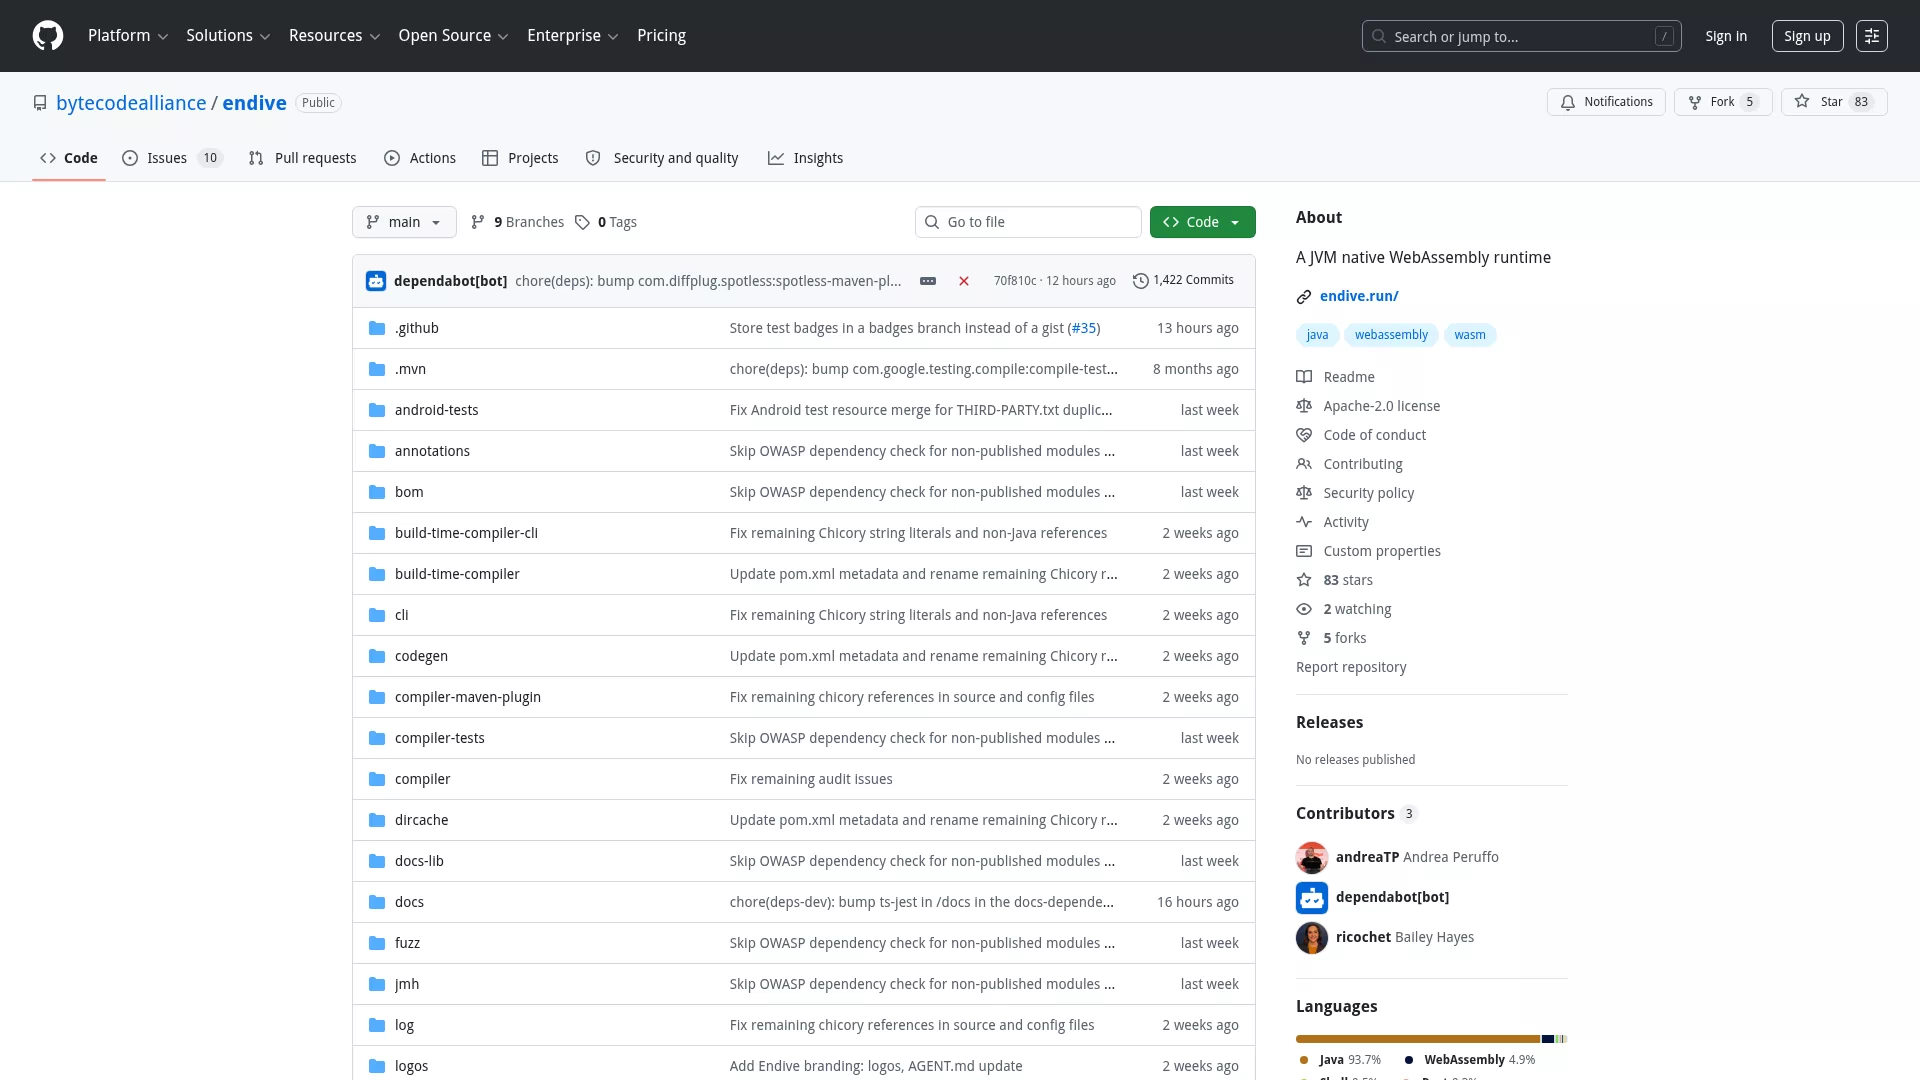
Task: Click the branch icon beside 9 Branches
Action: (478, 222)
